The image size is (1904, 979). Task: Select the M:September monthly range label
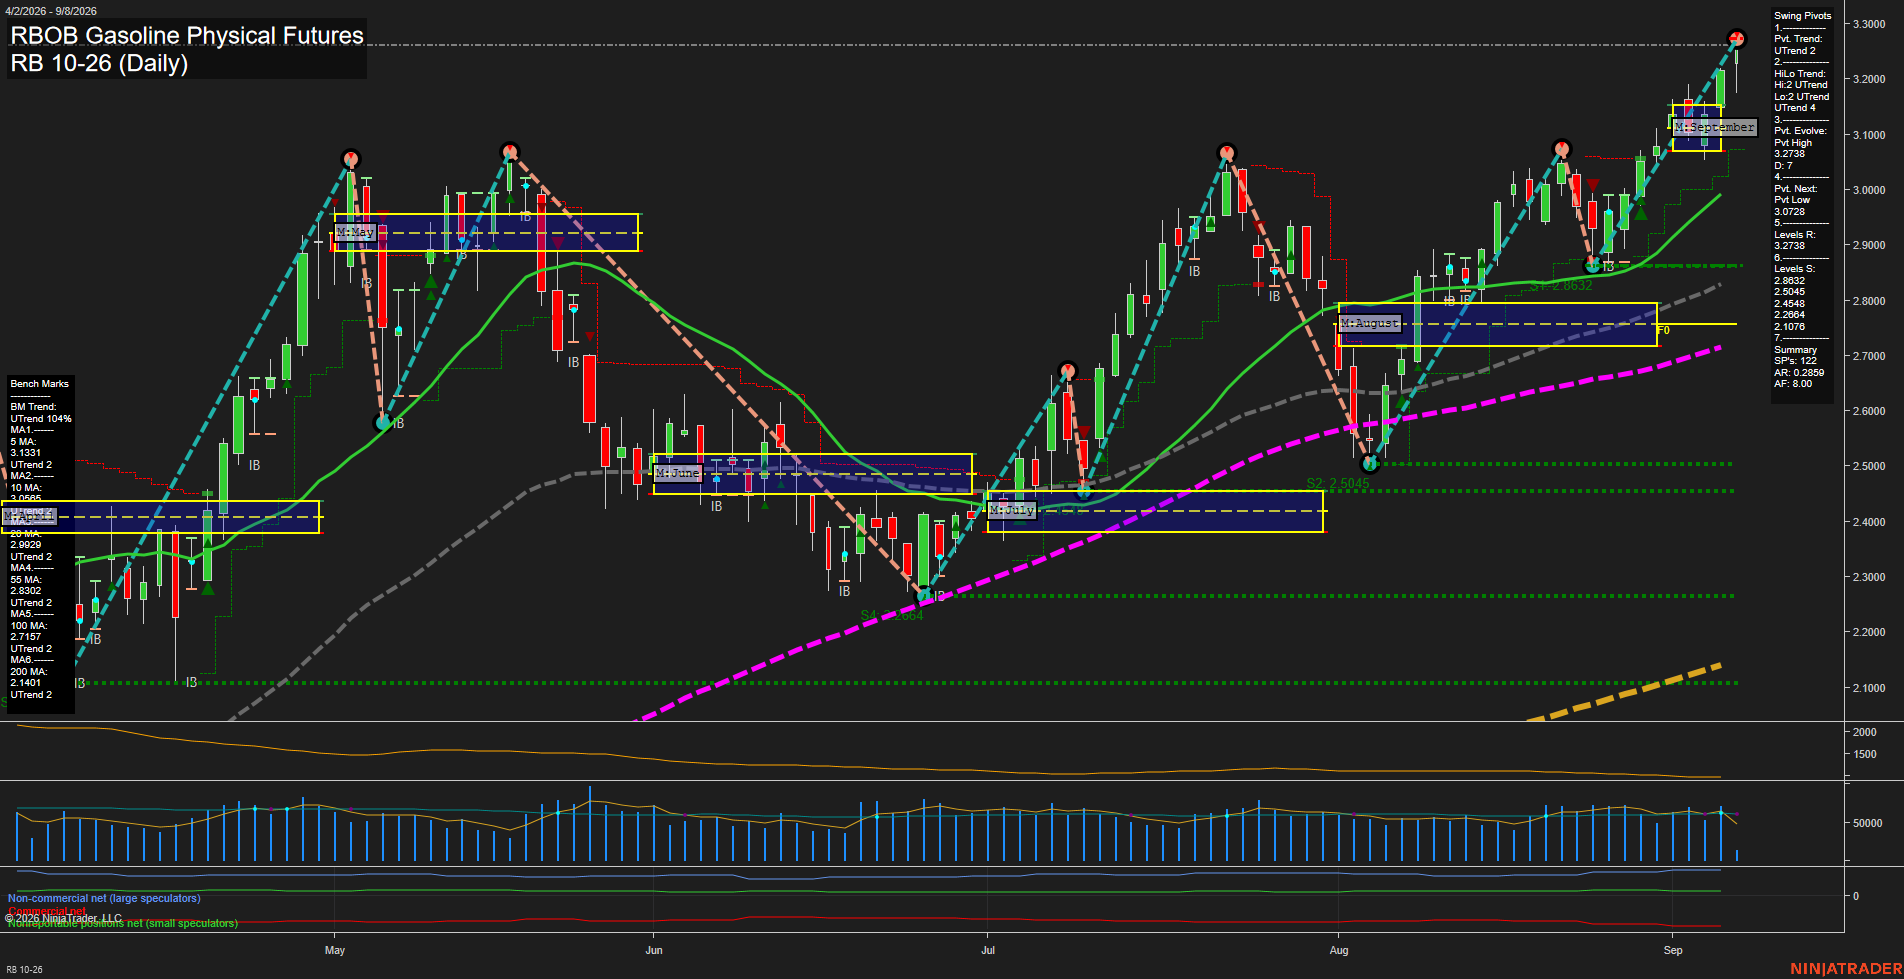(x=1714, y=128)
